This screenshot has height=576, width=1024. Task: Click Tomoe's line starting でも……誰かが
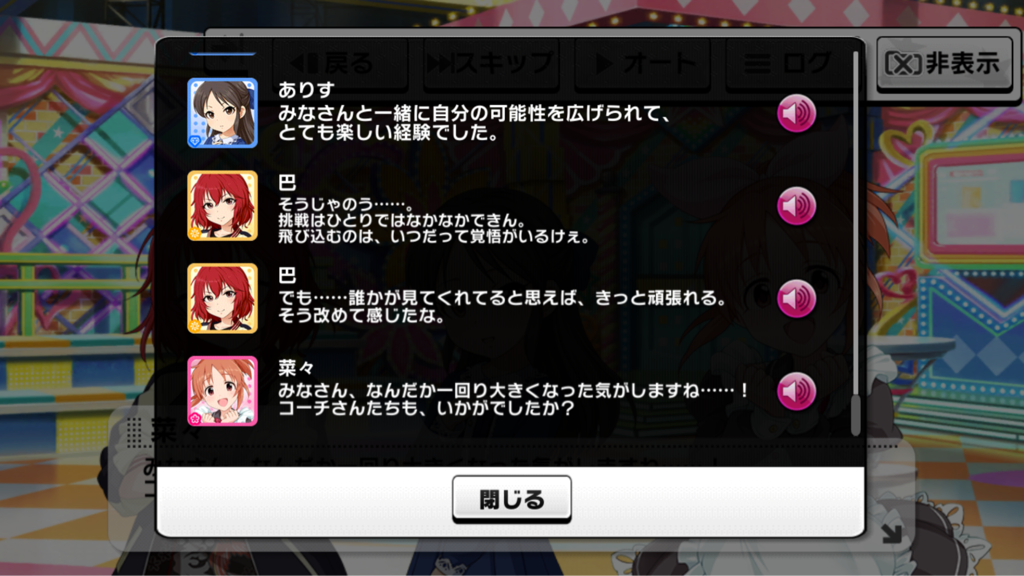[x=502, y=307]
